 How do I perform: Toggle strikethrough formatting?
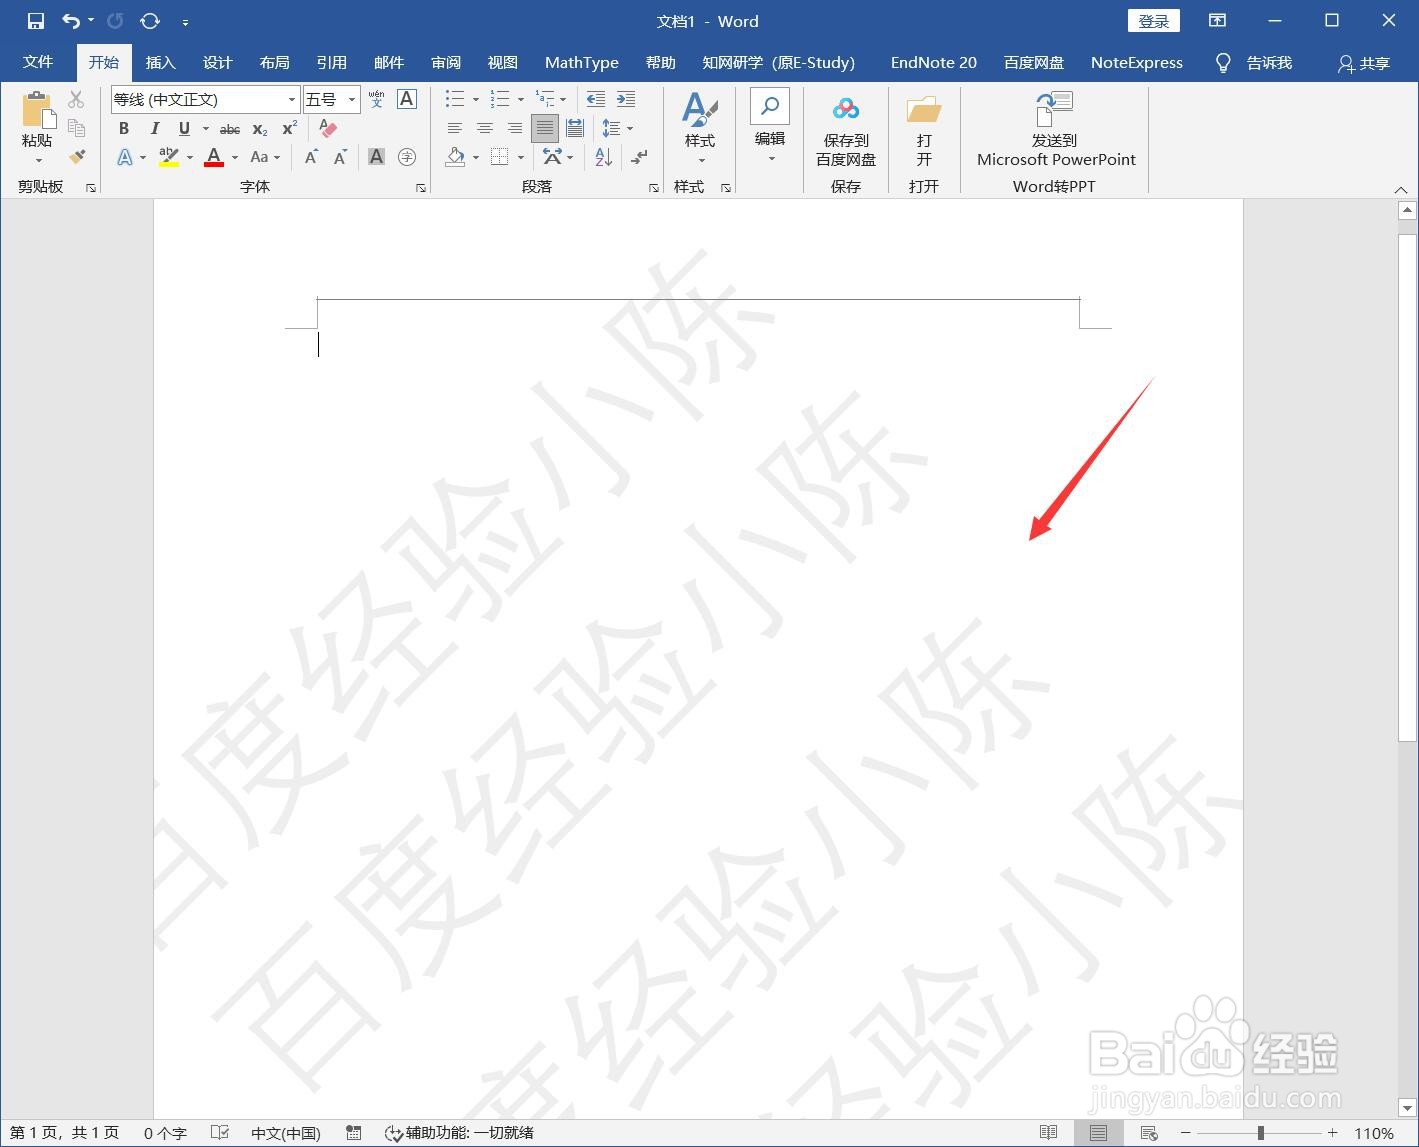pyautogui.click(x=230, y=129)
